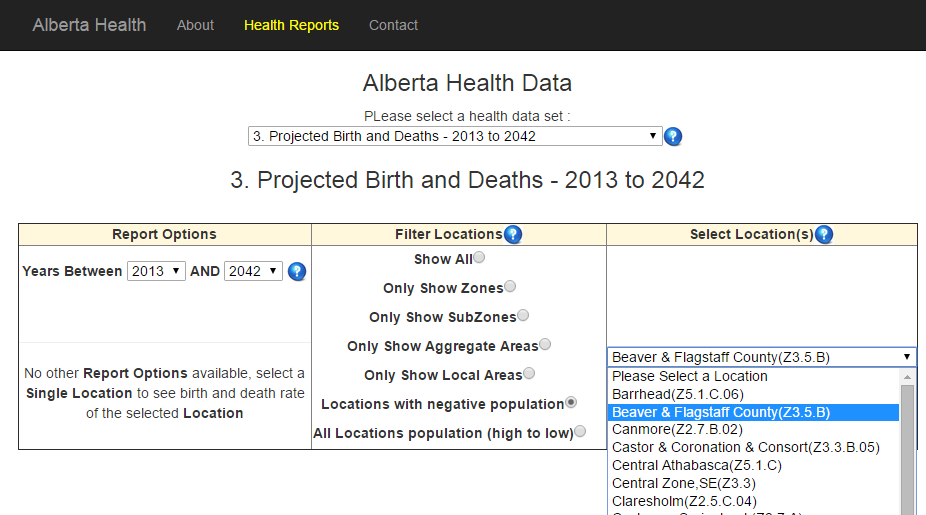Viewport: 926px width, 515px height.
Task: Open help icon beside health data set dropdown
Action: coord(673,136)
